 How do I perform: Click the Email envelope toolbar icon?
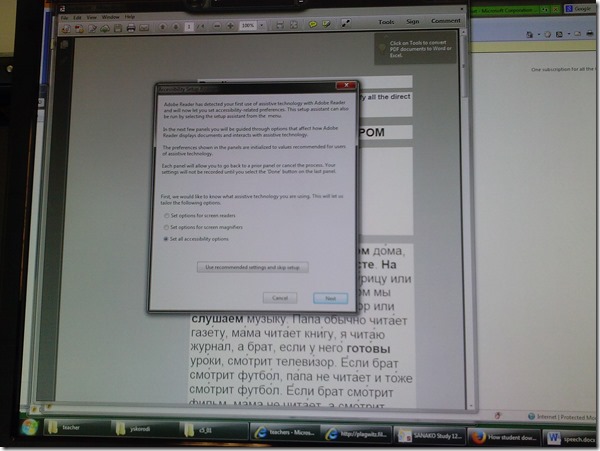click(x=145, y=29)
